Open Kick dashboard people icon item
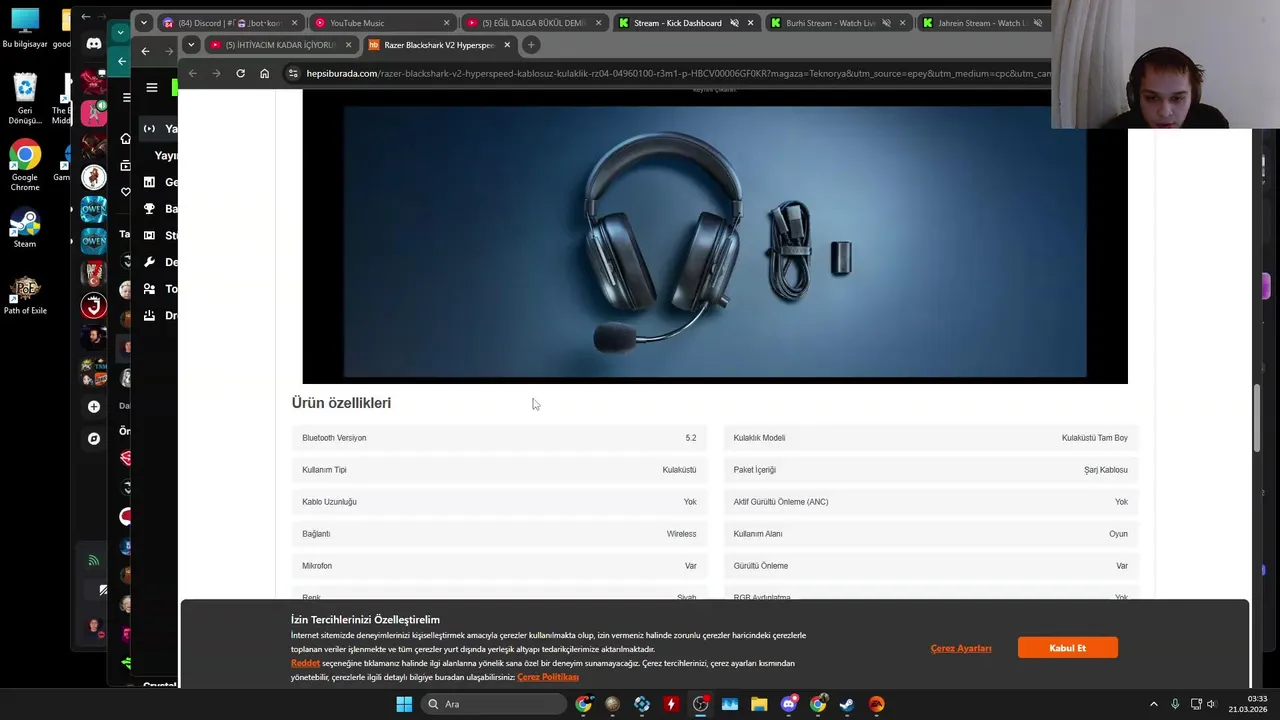This screenshot has width=1280, height=720. coord(149,289)
